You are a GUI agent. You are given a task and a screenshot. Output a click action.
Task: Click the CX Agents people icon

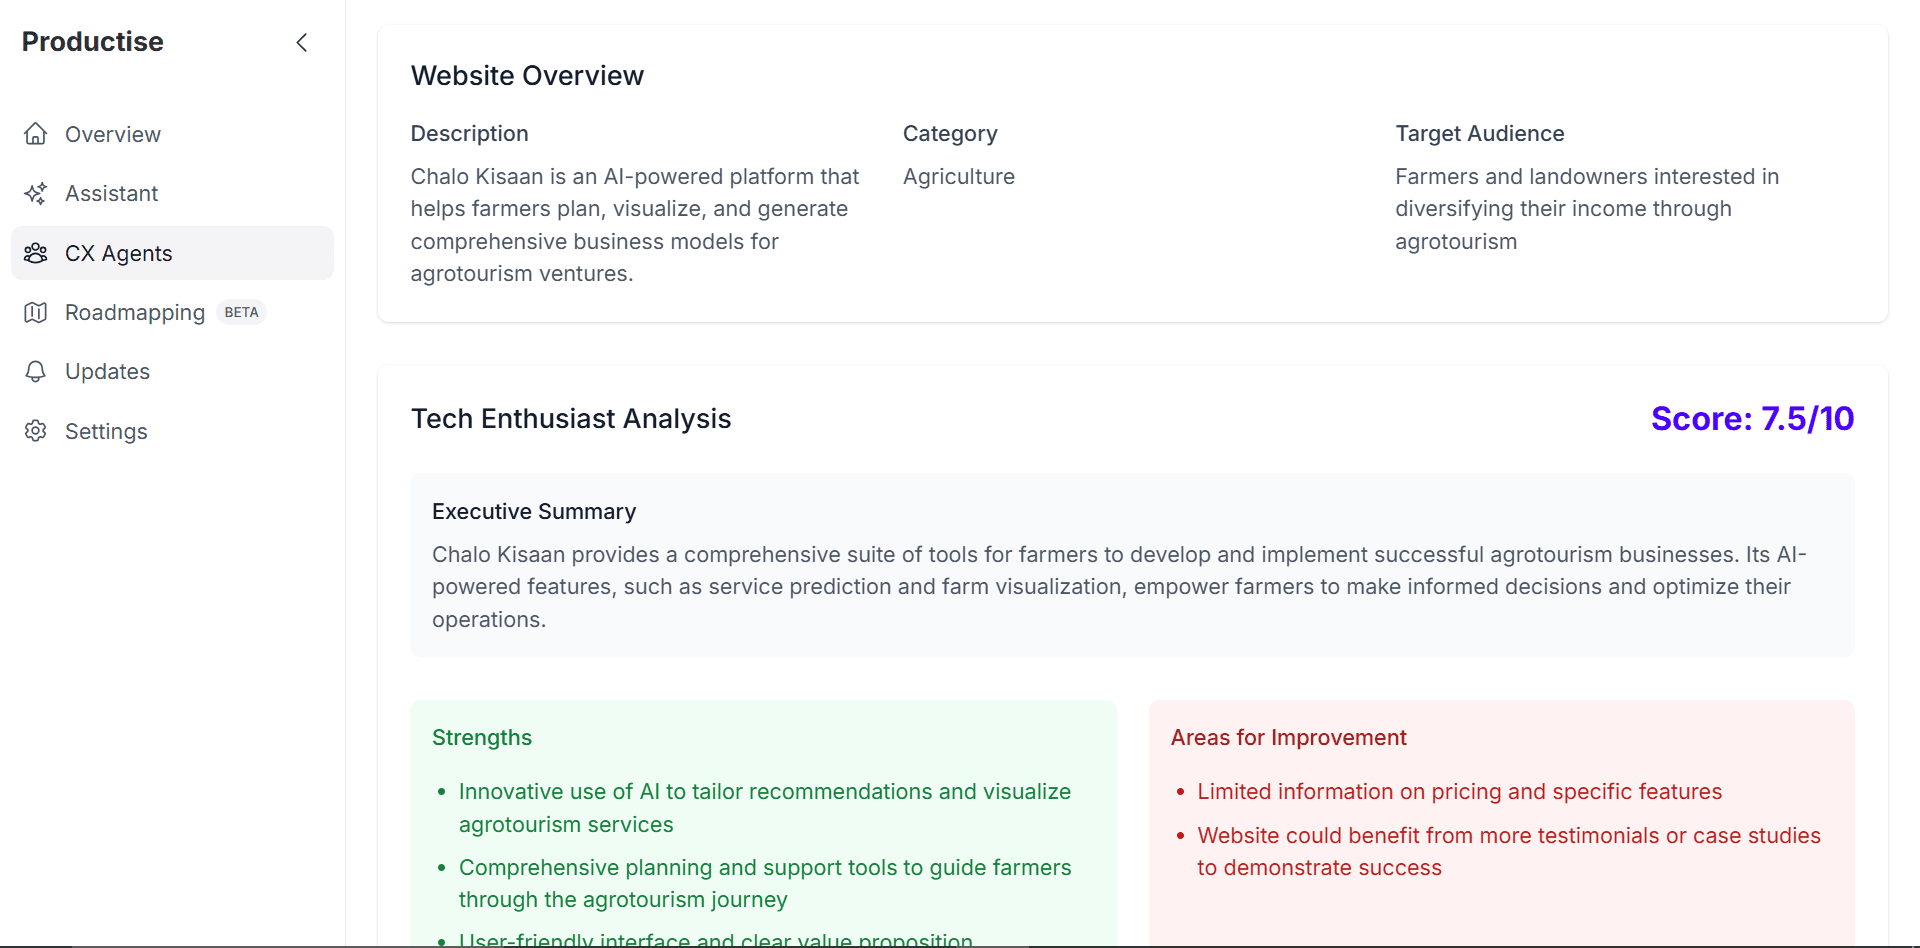click(x=36, y=253)
